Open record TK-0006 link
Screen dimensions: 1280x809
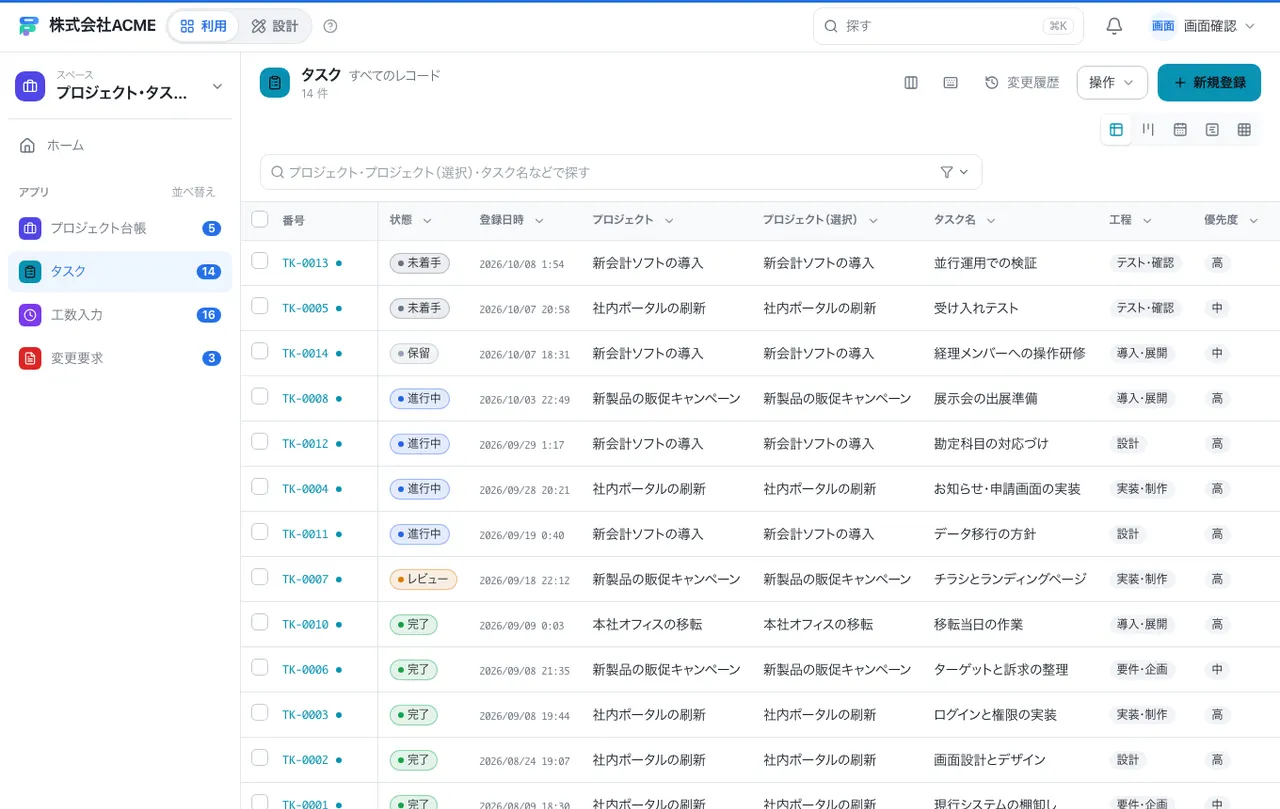click(x=305, y=669)
